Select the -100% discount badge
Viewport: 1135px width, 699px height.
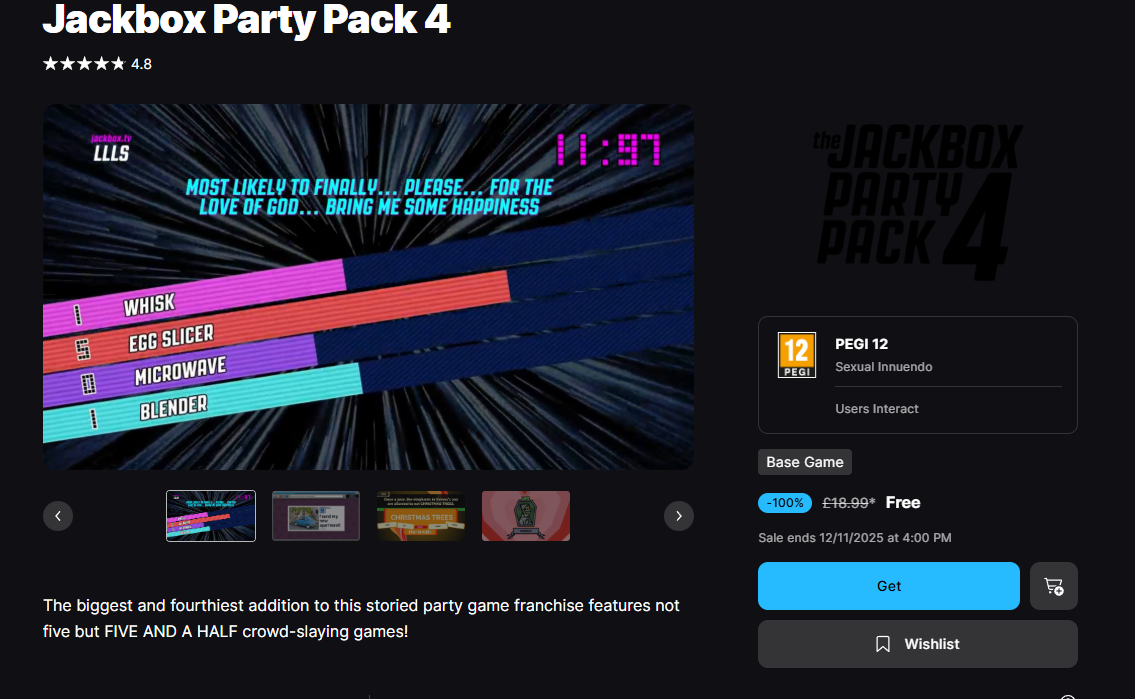pos(785,503)
